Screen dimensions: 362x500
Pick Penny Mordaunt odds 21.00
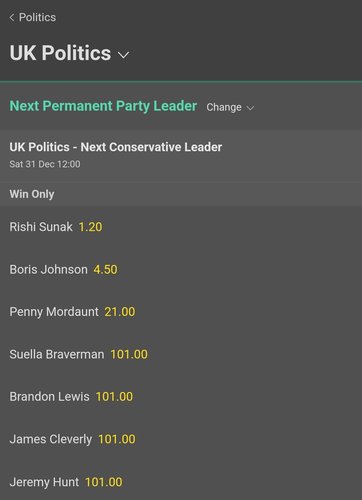(x=120, y=312)
